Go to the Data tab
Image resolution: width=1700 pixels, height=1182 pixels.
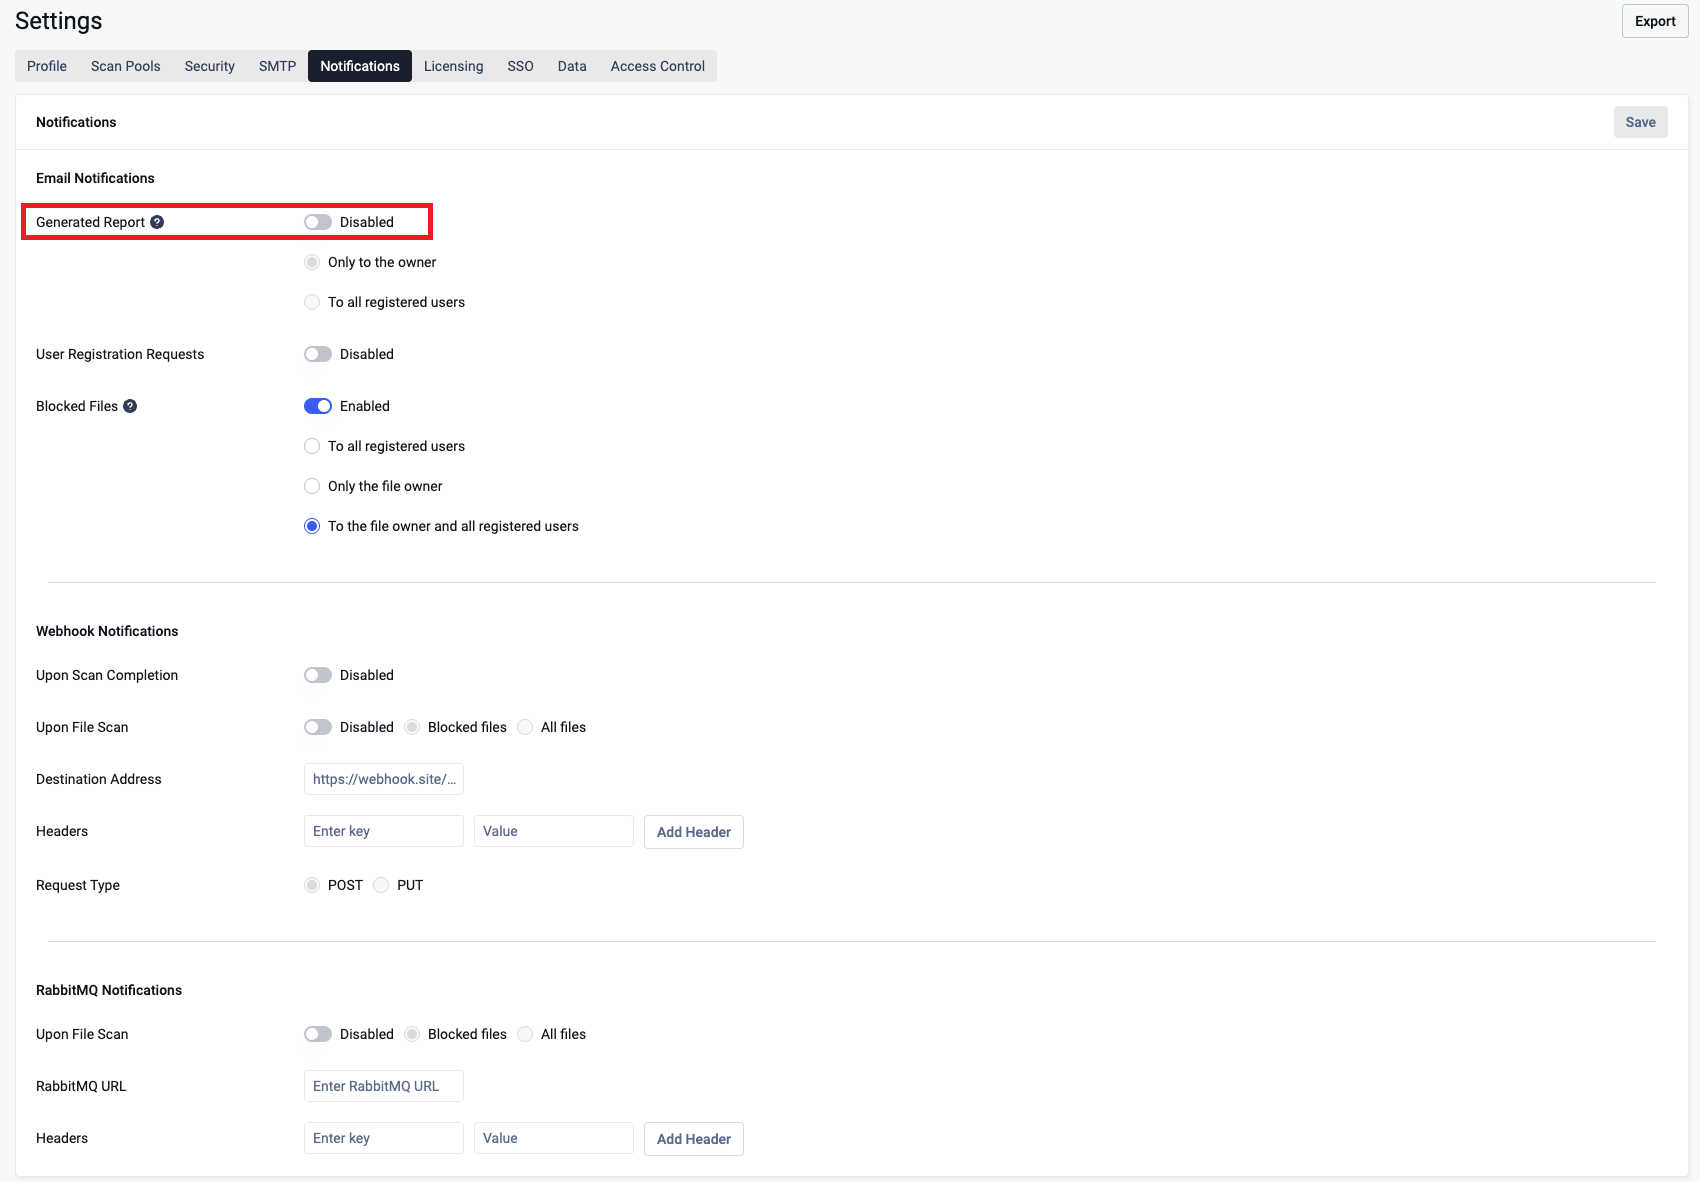[x=572, y=66]
